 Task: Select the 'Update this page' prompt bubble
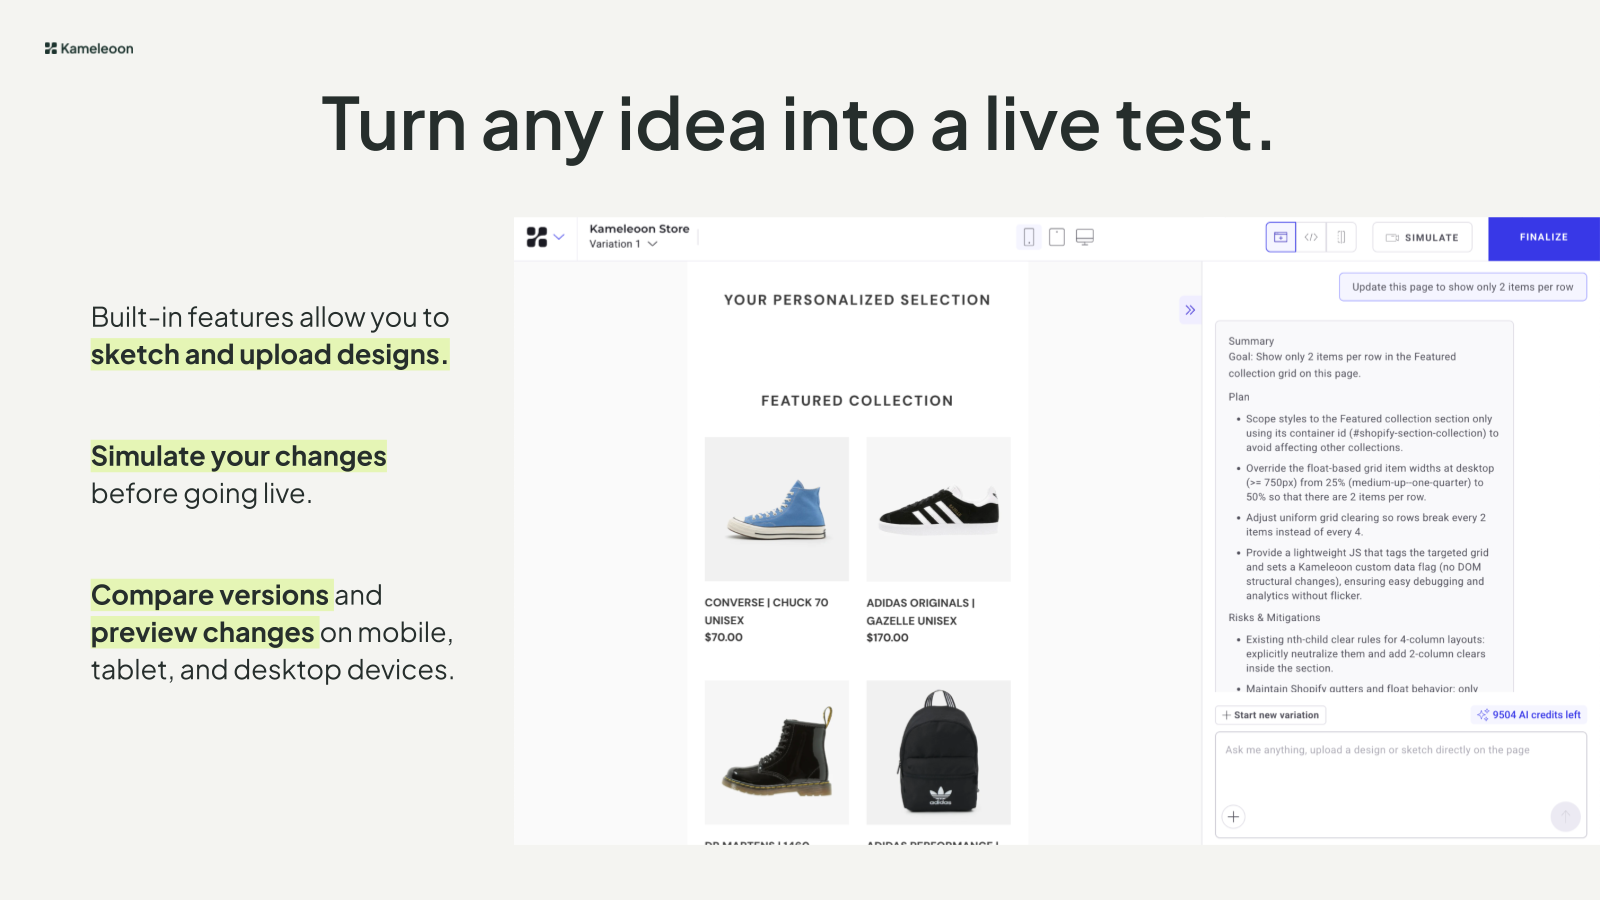point(1463,287)
